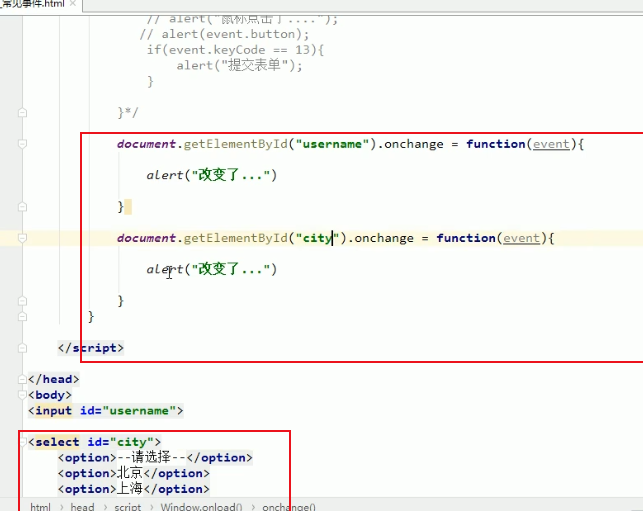Go to head in the breadcrumb bar
The height and width of the screenshot is (511, 643).
click(x=82, y=506)
